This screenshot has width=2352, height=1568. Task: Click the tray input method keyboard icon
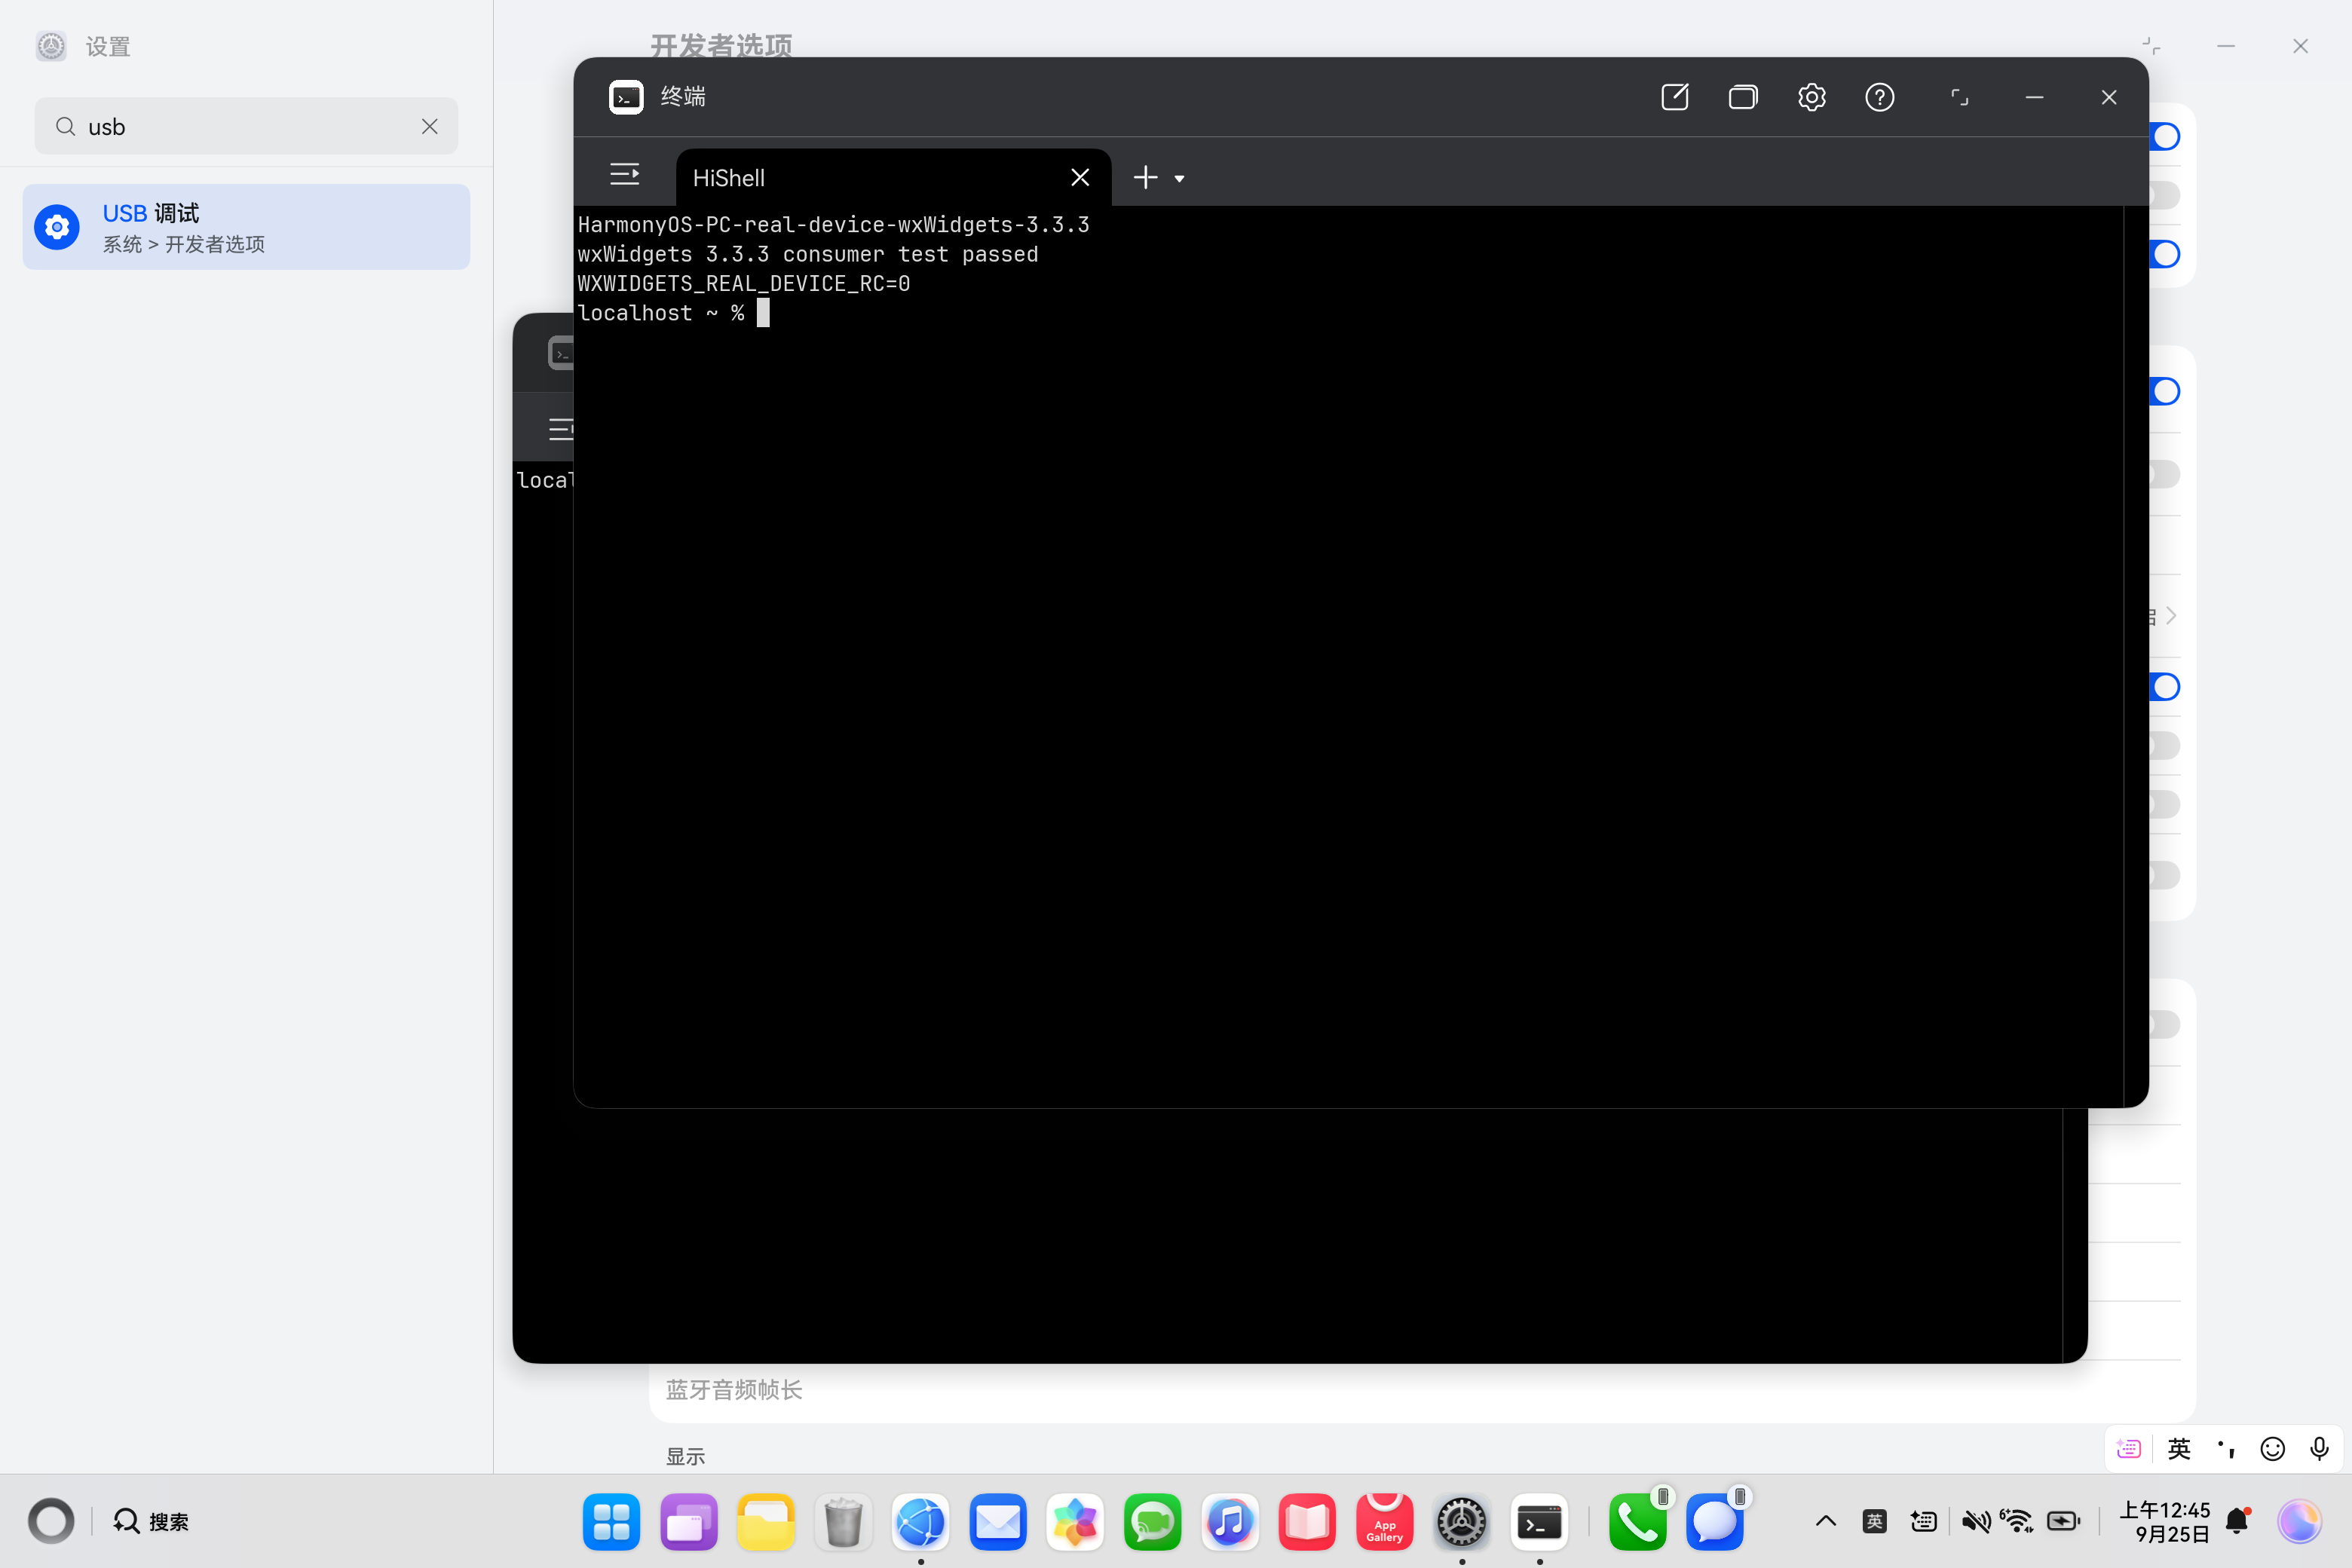pos(1923,1521)
